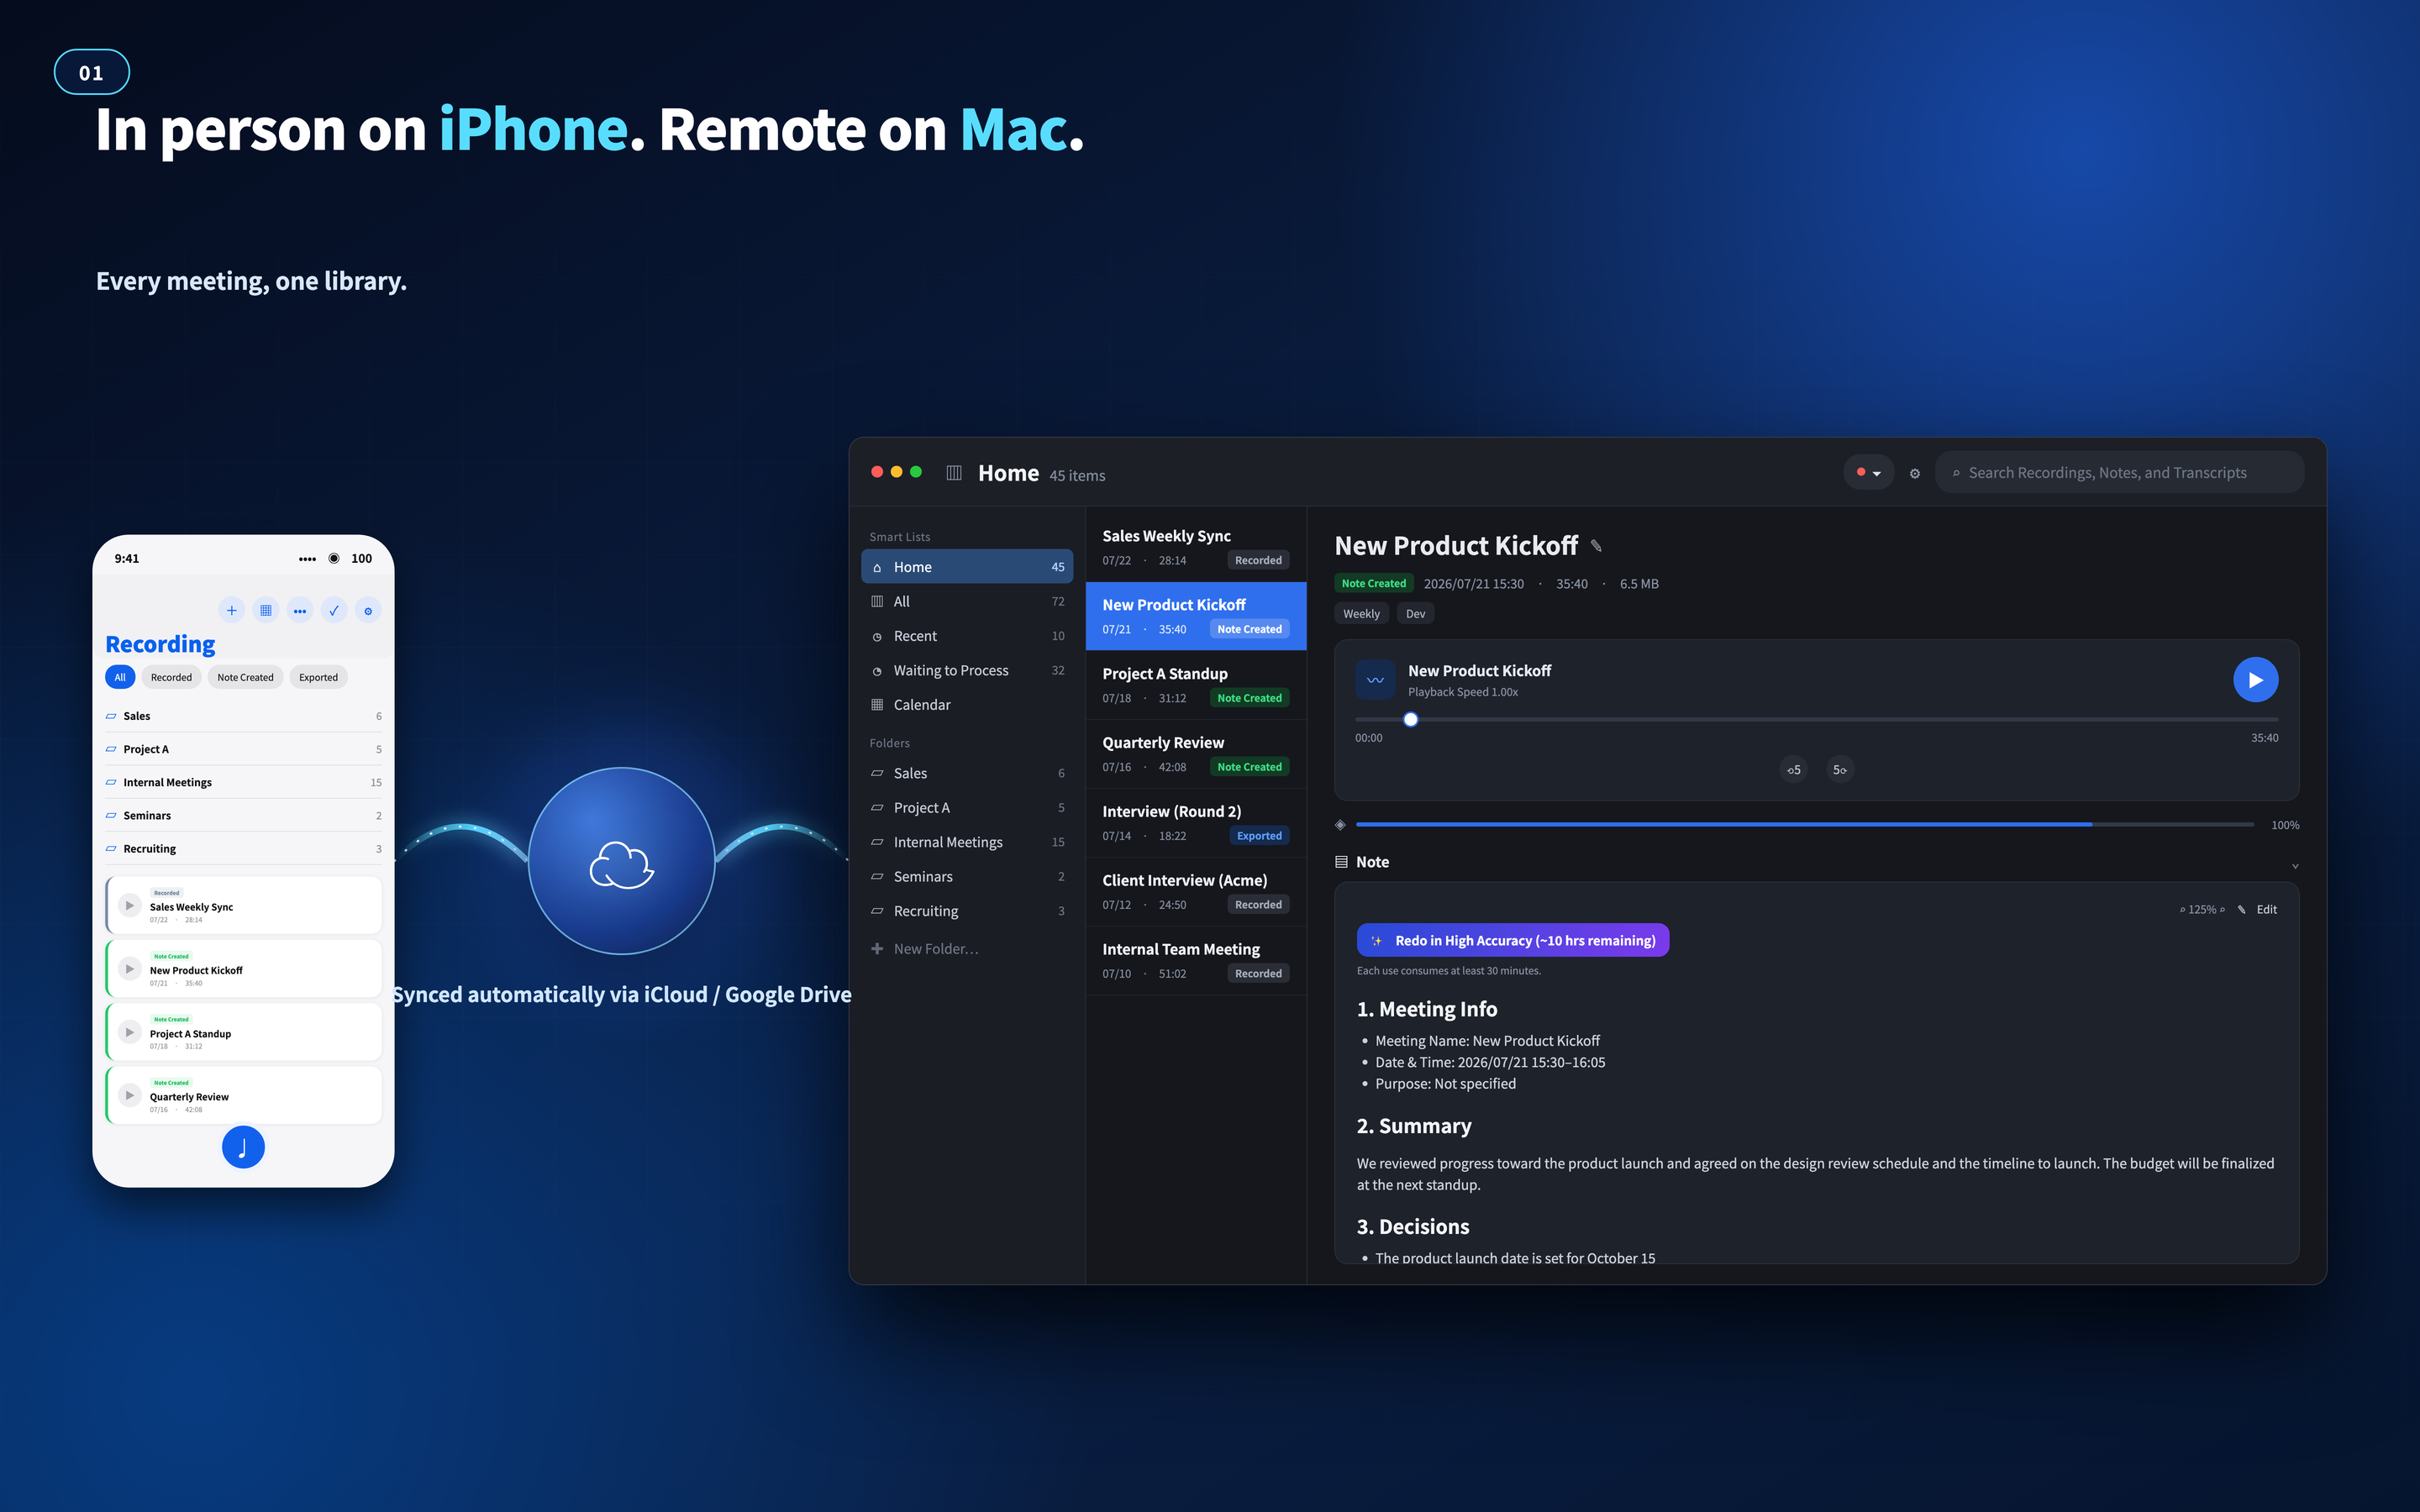
Task: Play Sales Weekly Sync on the phone
Action: [x=129, y=906]
